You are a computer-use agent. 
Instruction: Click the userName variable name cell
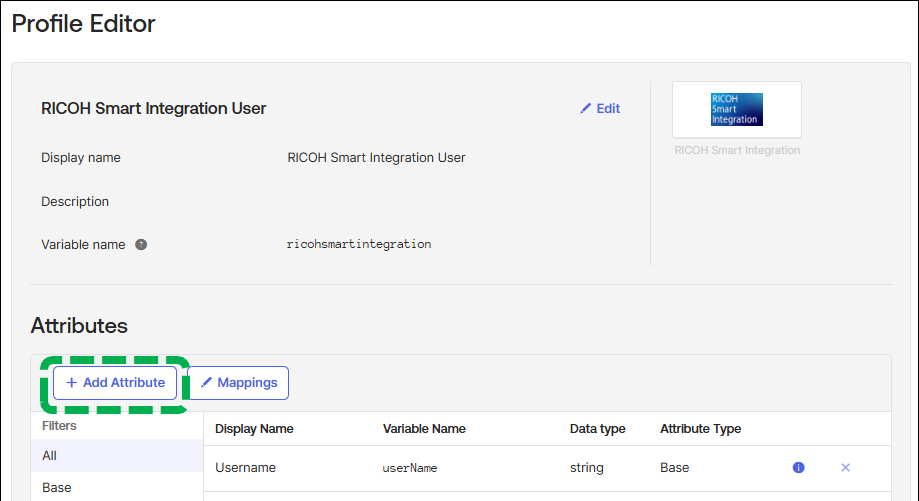[410, 467]
